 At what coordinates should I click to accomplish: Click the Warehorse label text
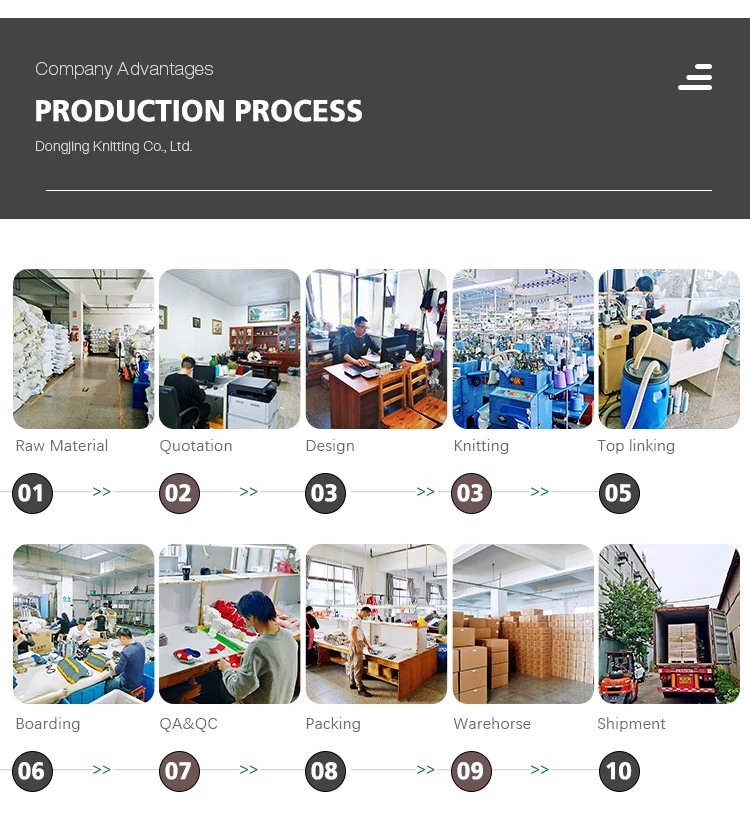(x=492, y=724)
